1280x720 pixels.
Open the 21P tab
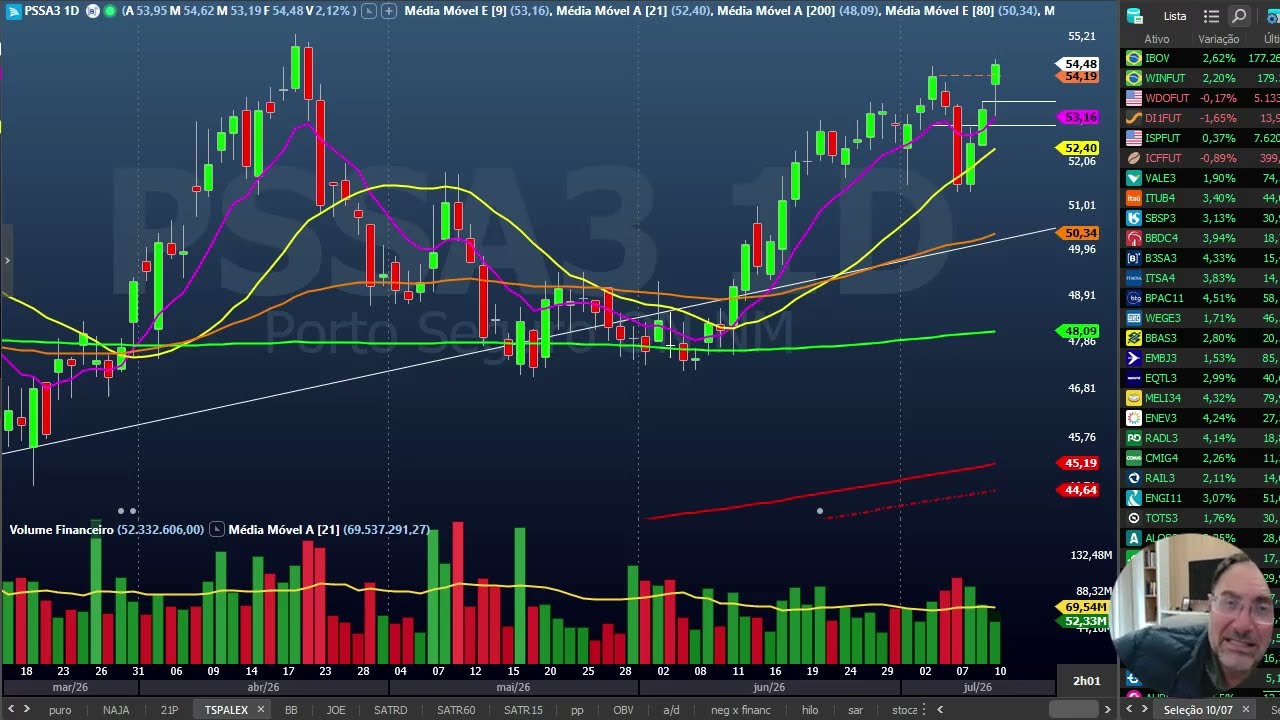tap(170, 710)
